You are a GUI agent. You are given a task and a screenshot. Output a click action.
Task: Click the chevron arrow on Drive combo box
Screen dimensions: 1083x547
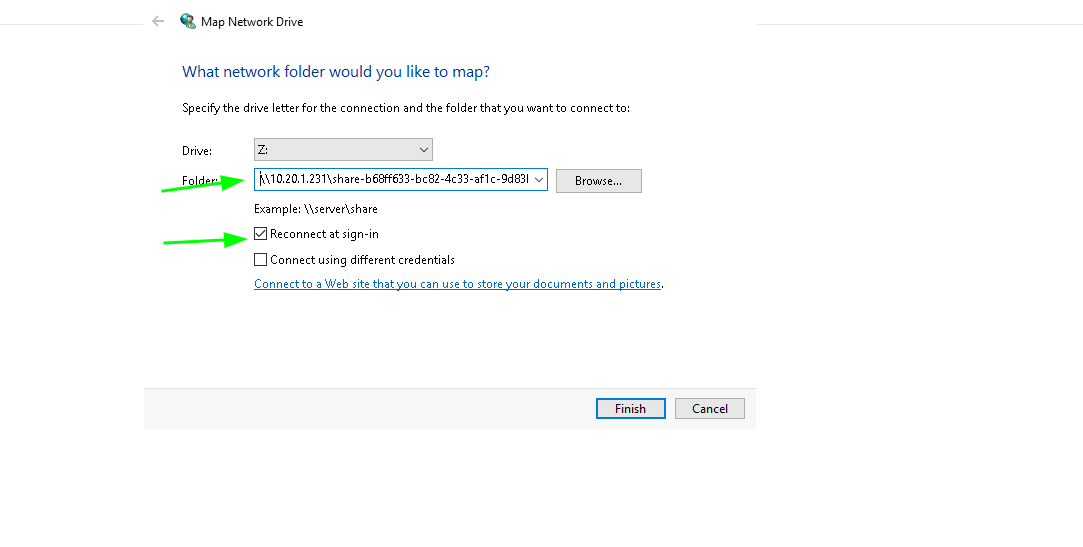tap(423, 150)
